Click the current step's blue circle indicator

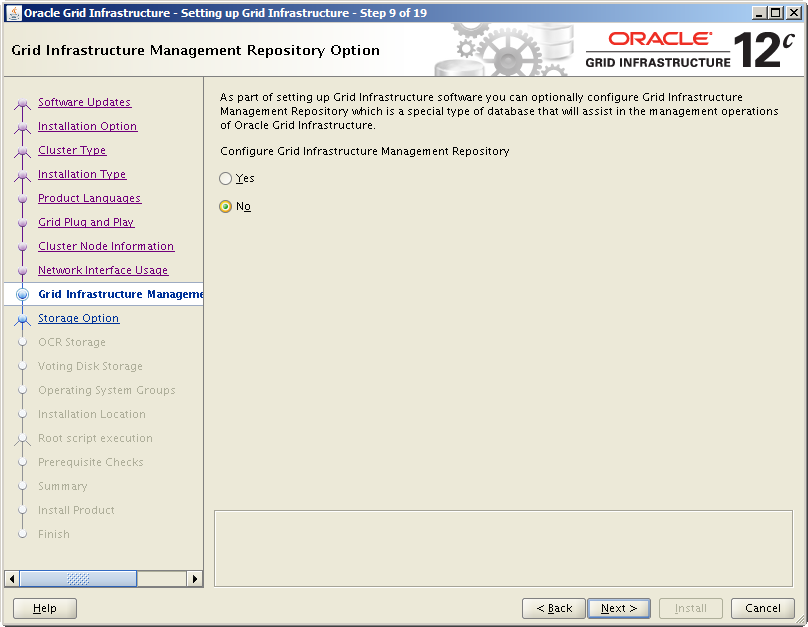pos(23,295)
